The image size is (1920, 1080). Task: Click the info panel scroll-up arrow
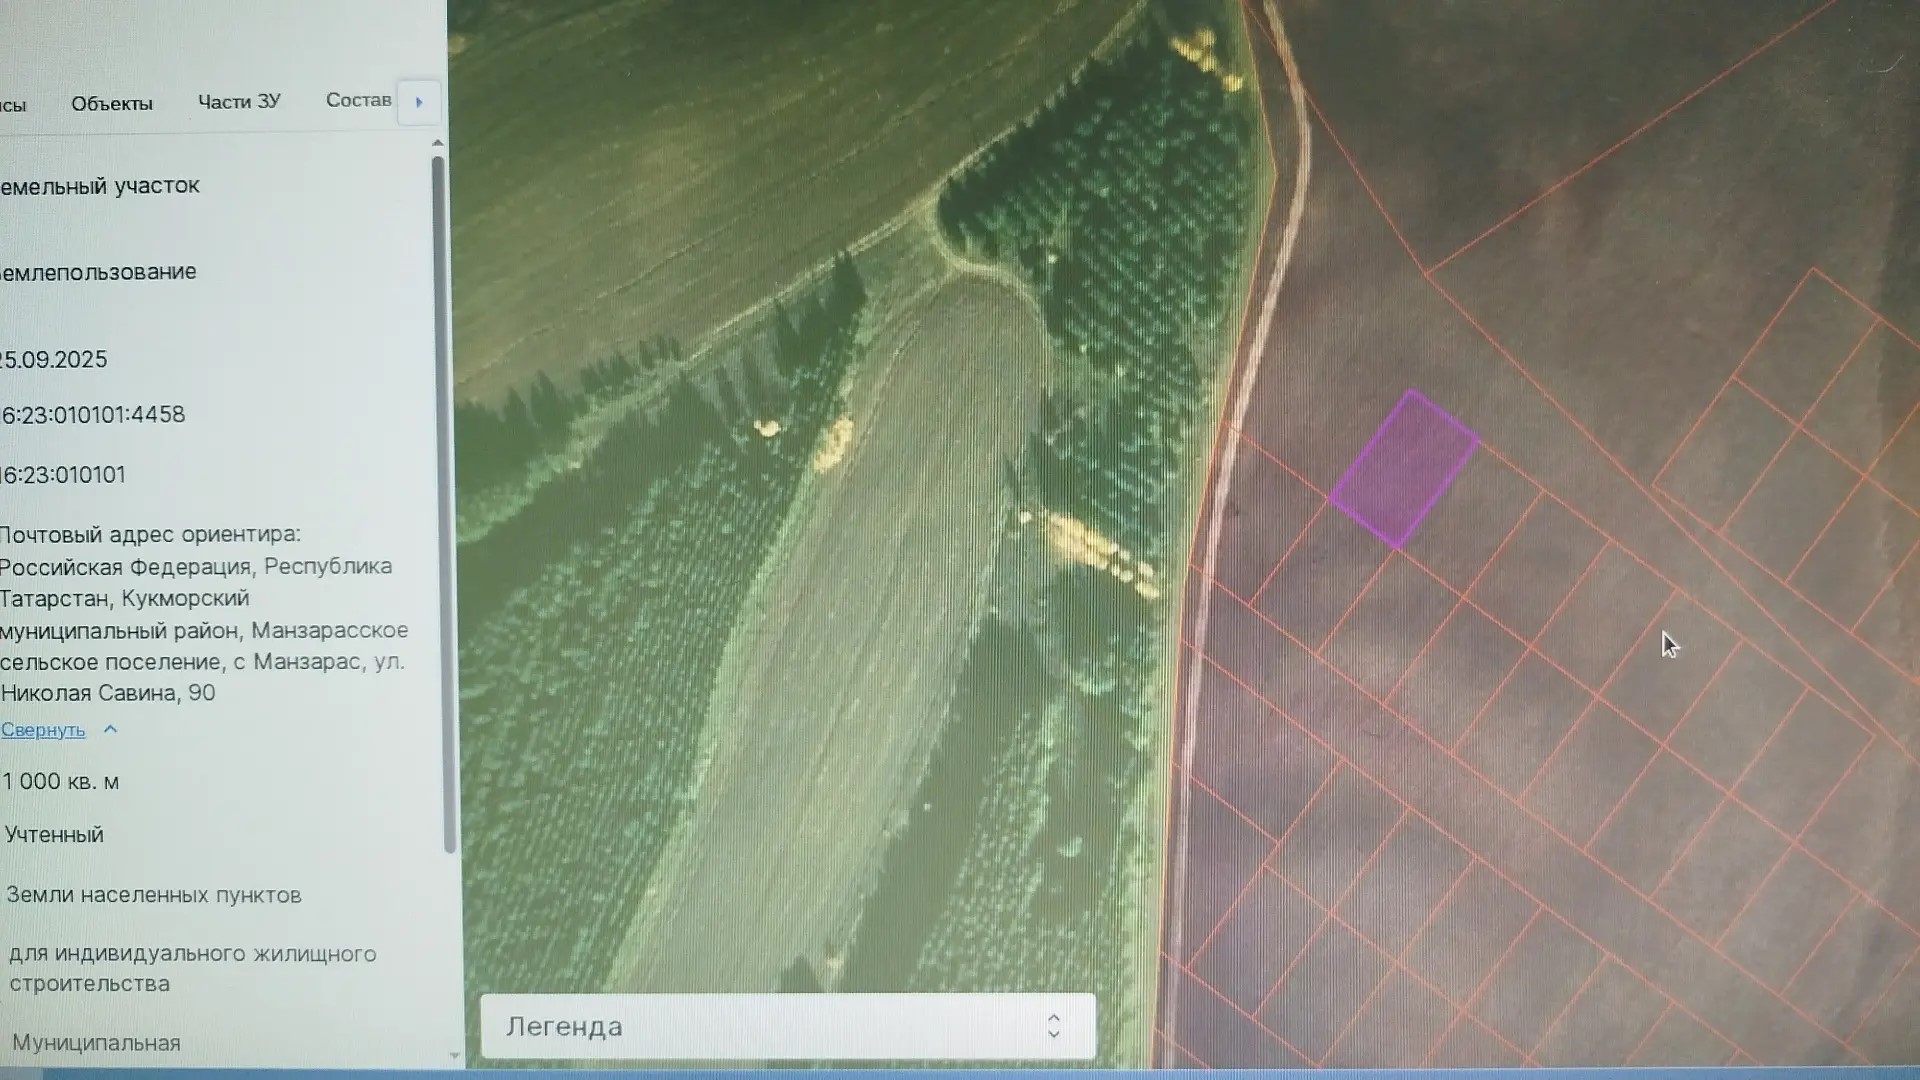tap(438, 144)
